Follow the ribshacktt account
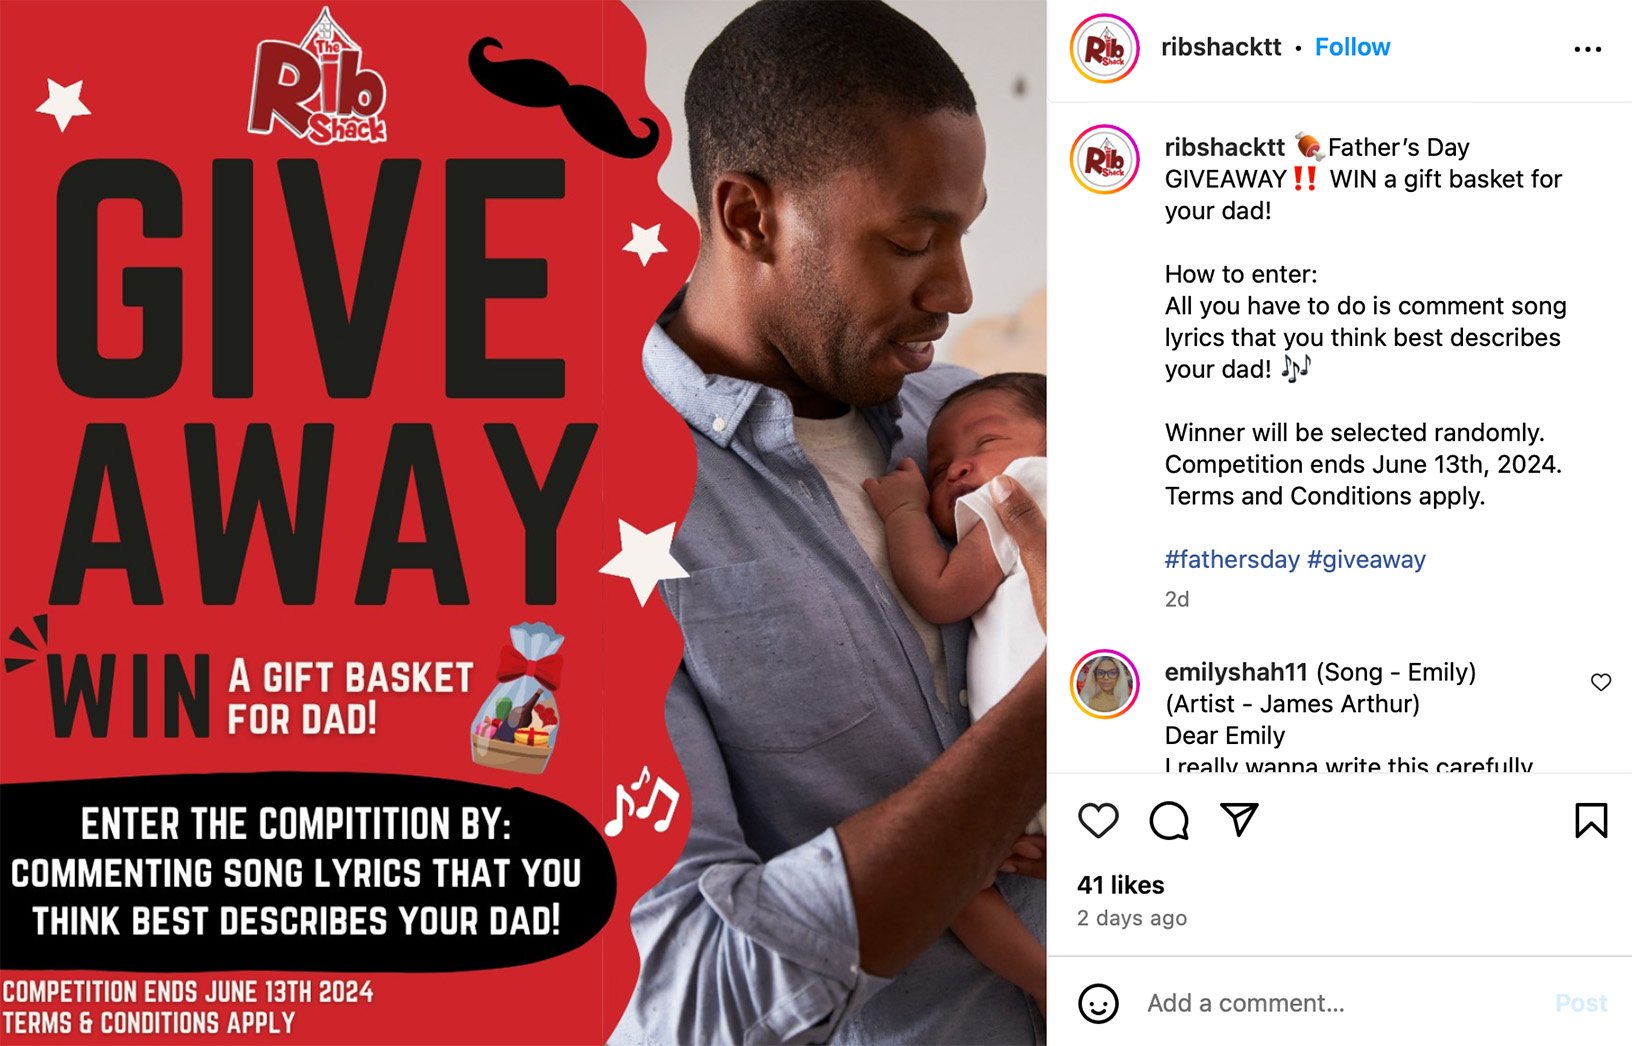 tap(1352, 47)
